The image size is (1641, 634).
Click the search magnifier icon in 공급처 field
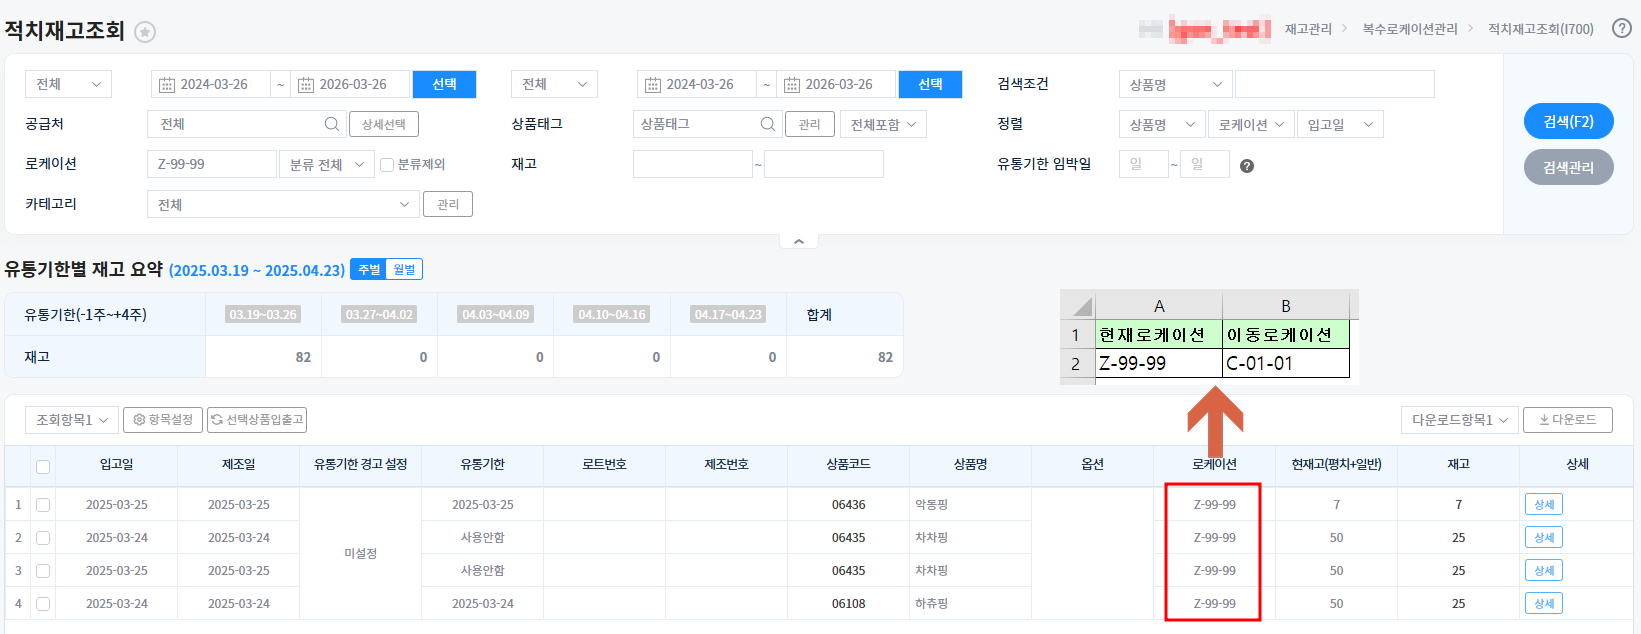[331, 124]
